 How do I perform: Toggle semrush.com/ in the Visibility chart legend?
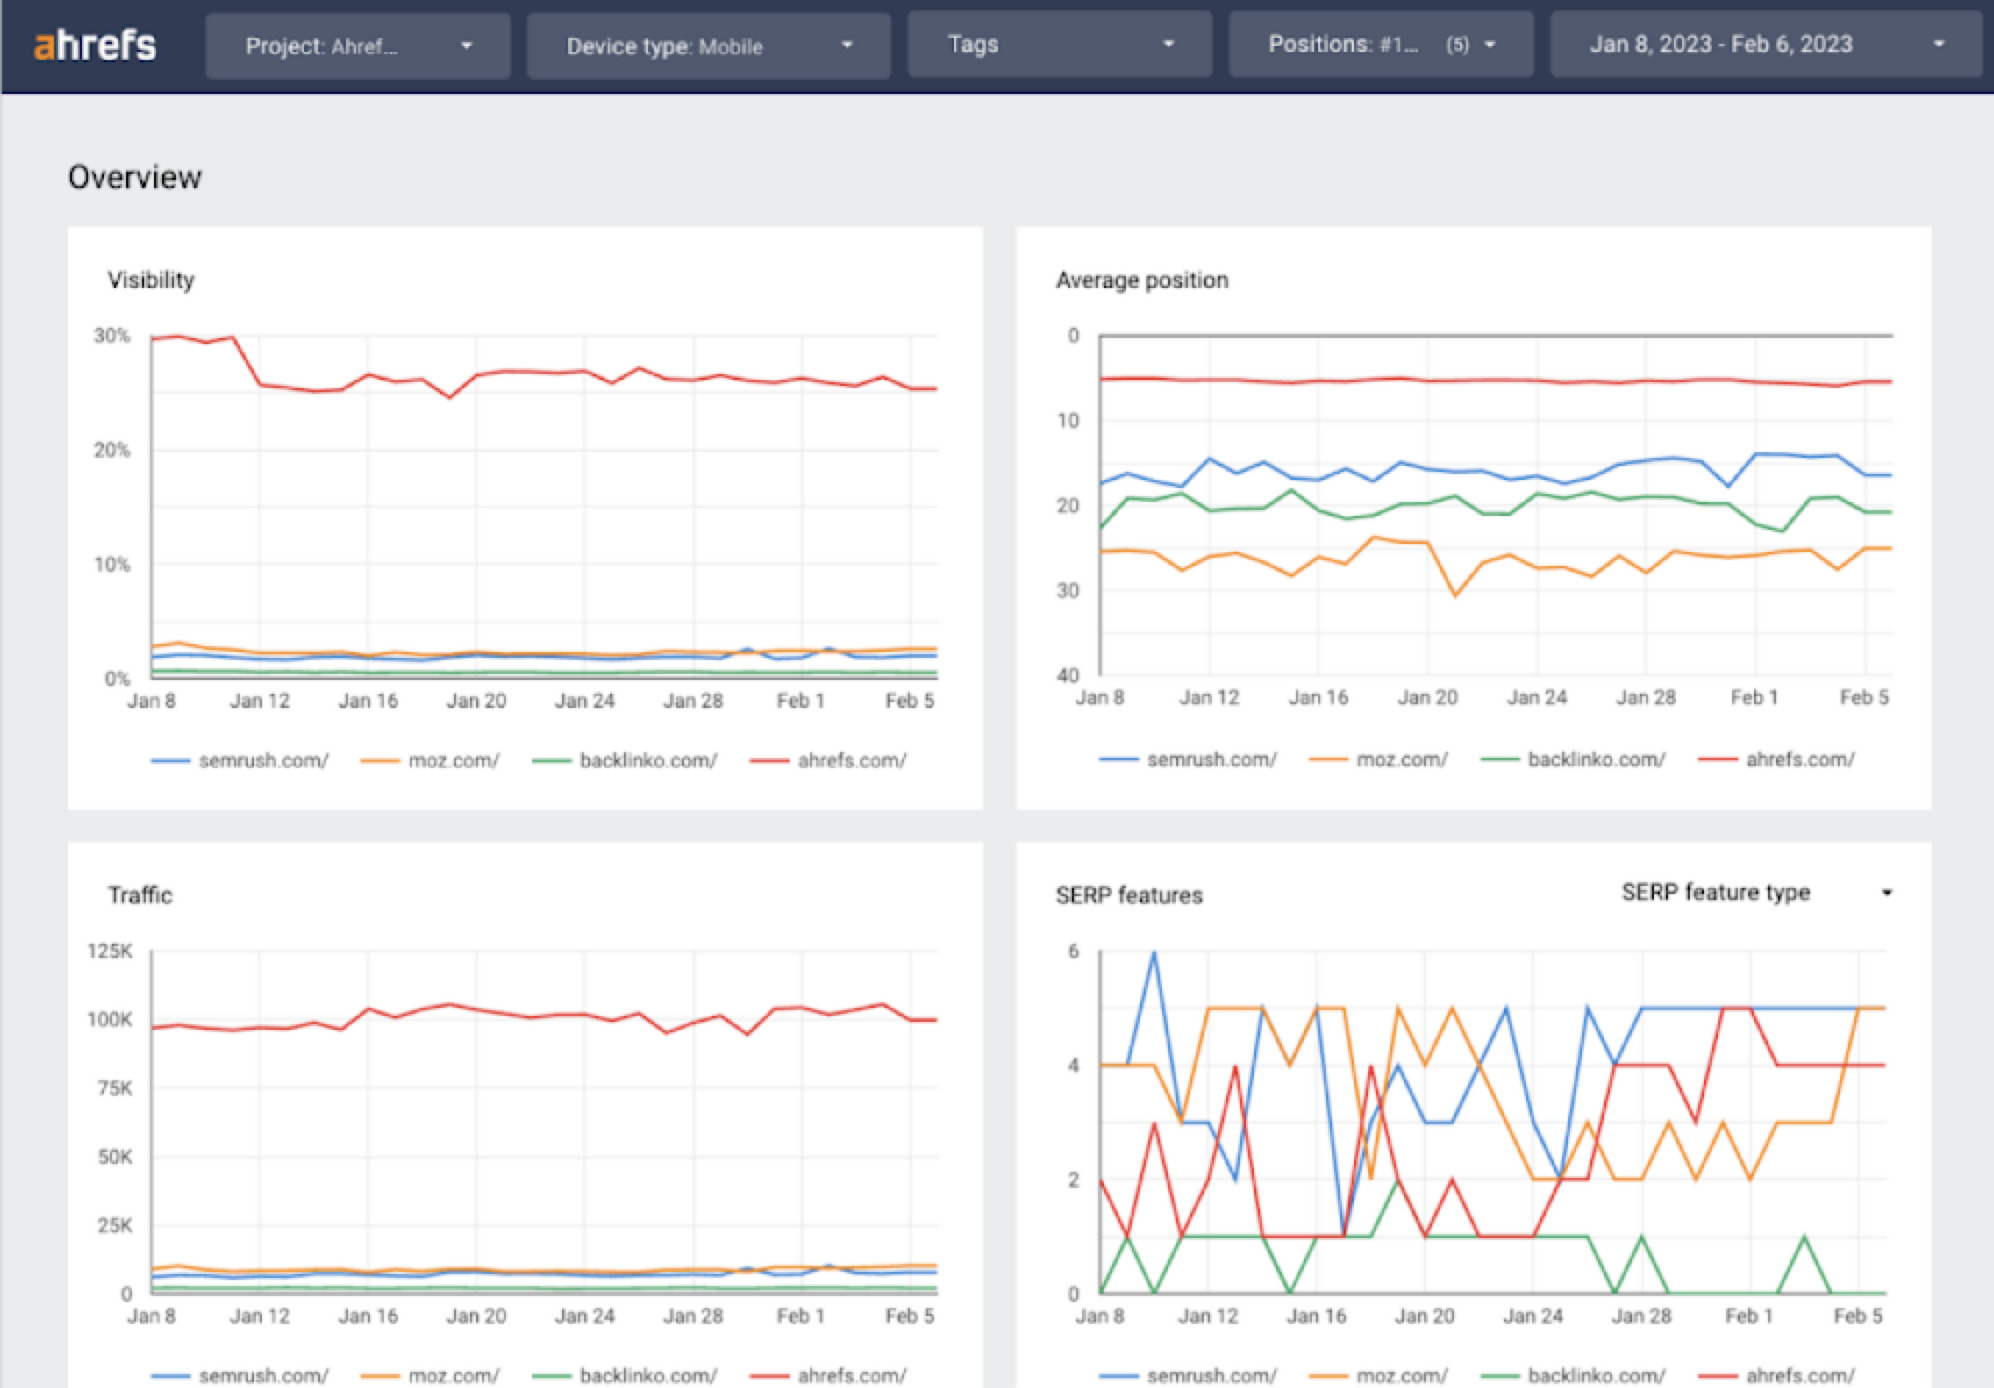point(264,760)
